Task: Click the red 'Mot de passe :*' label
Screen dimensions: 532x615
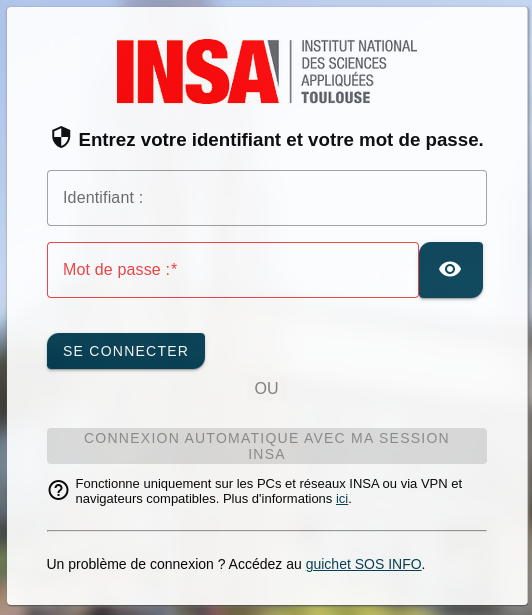Action: pyautogui.click(x=120, y=269)
